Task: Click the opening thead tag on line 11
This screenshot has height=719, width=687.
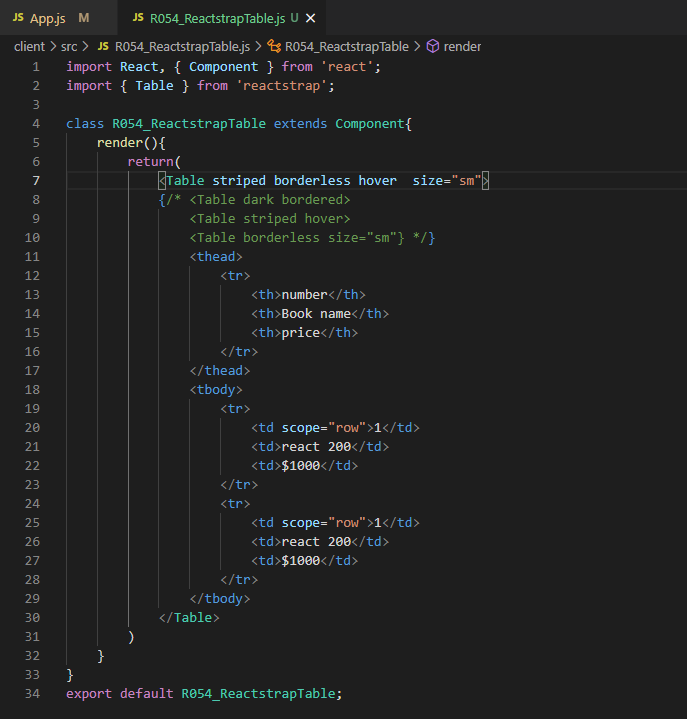Action: 216,256
